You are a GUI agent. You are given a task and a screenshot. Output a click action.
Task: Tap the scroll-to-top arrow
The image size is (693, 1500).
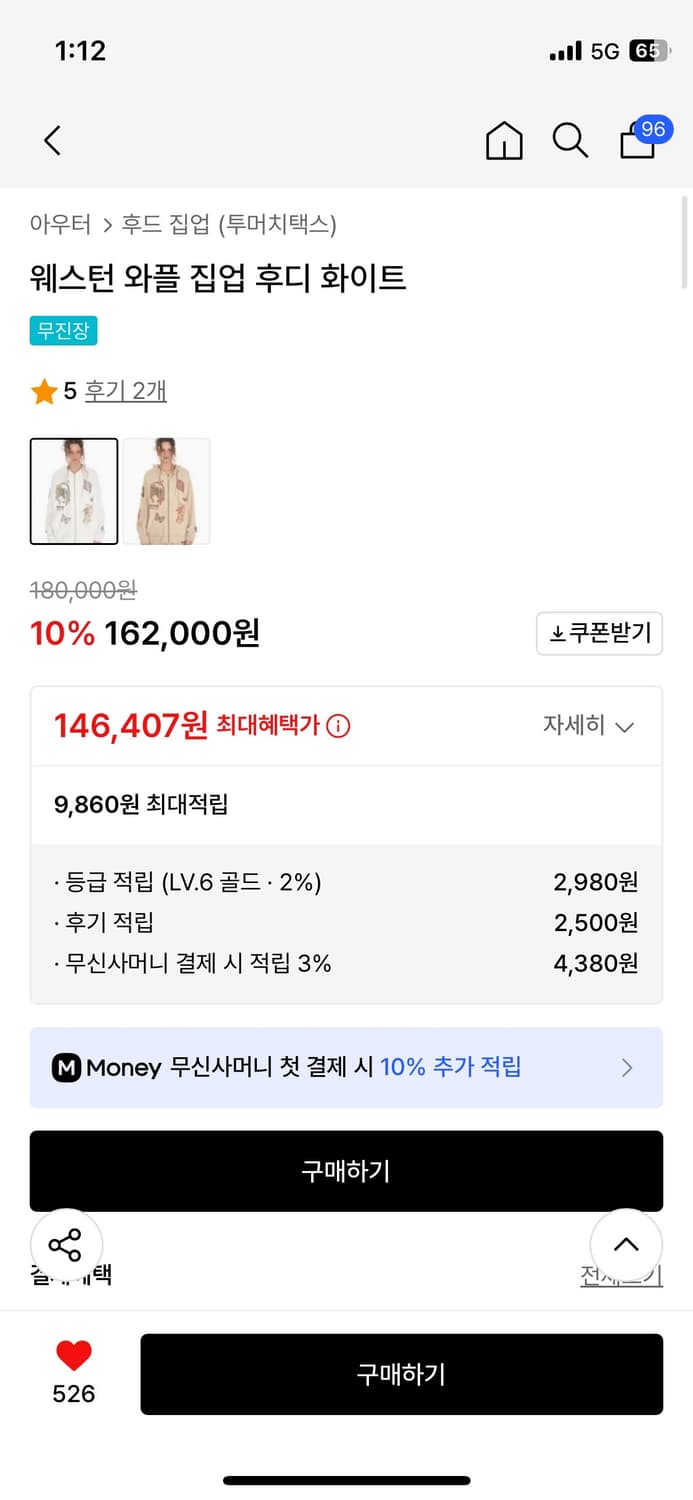tap(627, 1245)
